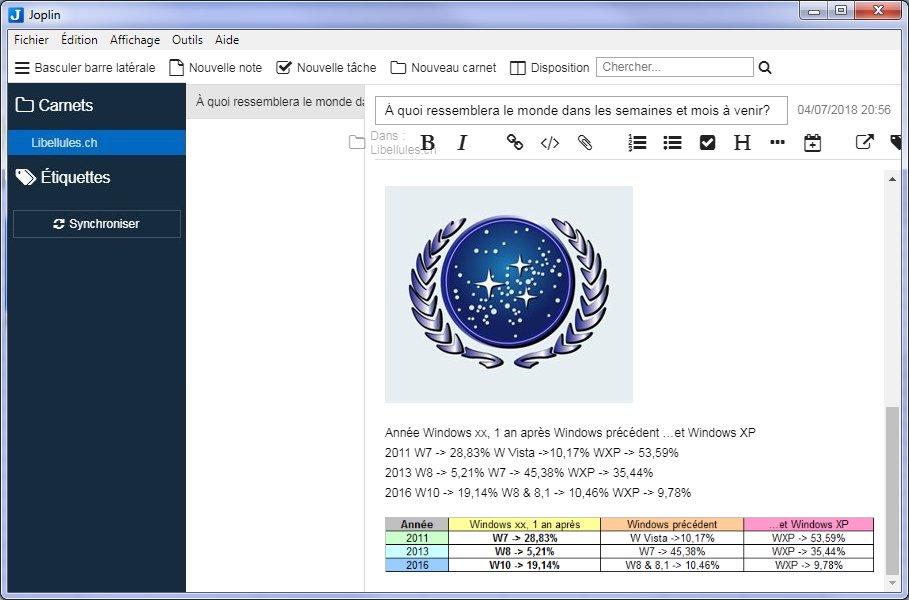
Task: Click the table cell W Vista ->10,17%
Action: (x=672, y=538)
